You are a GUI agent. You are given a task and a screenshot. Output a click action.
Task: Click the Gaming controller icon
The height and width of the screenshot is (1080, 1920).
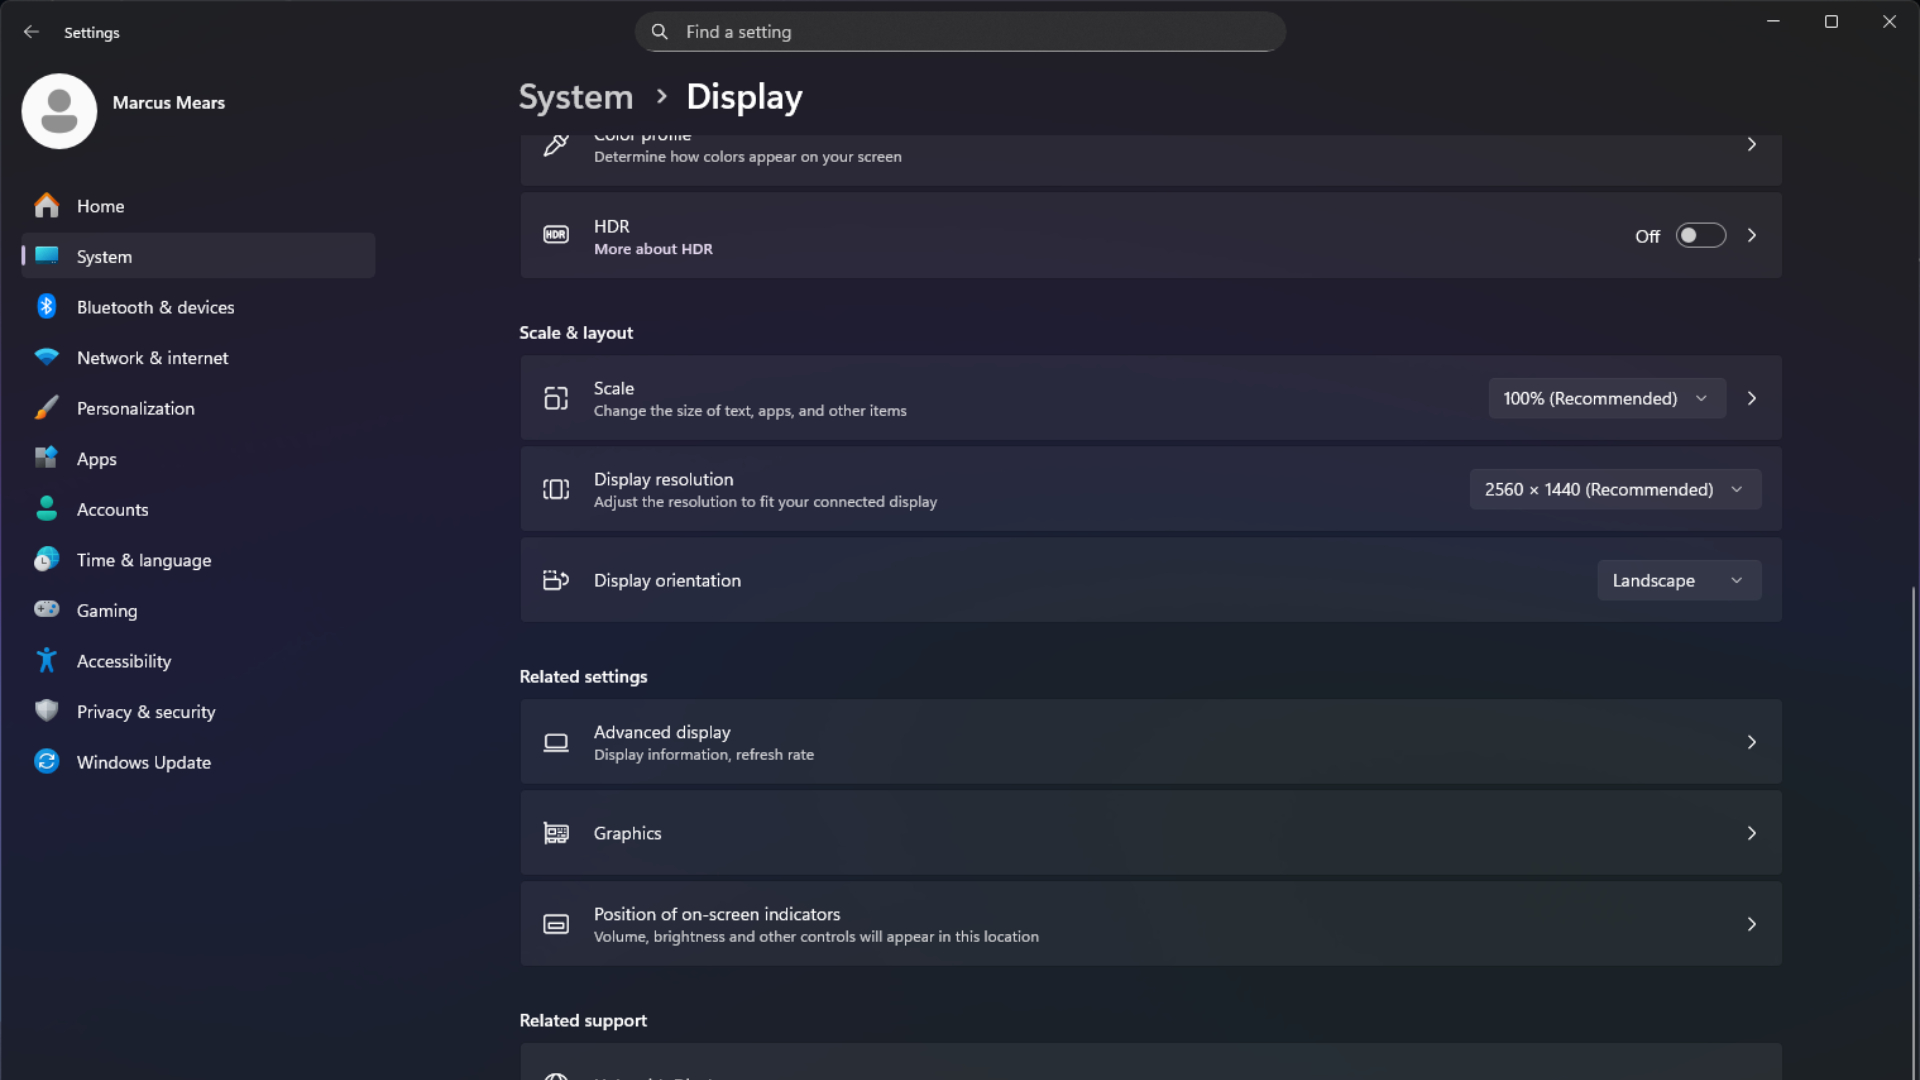click(47, 610)
